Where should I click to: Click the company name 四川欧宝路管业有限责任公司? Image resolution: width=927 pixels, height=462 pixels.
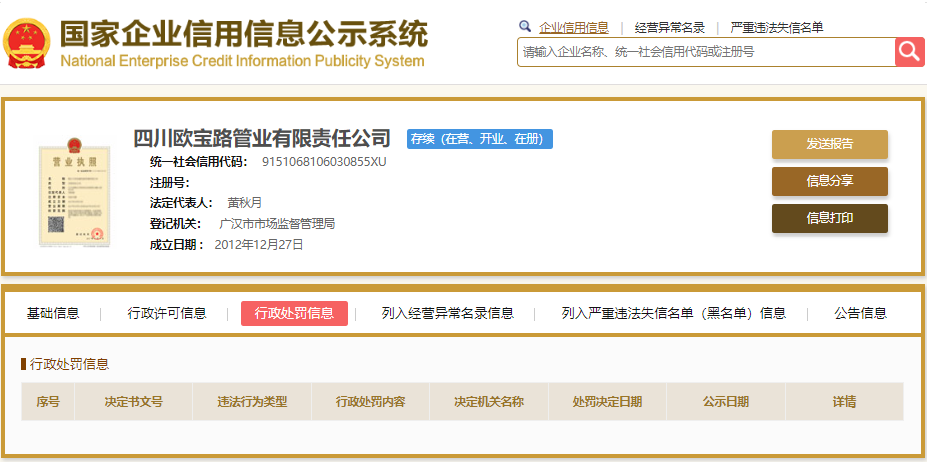[262, 138]
